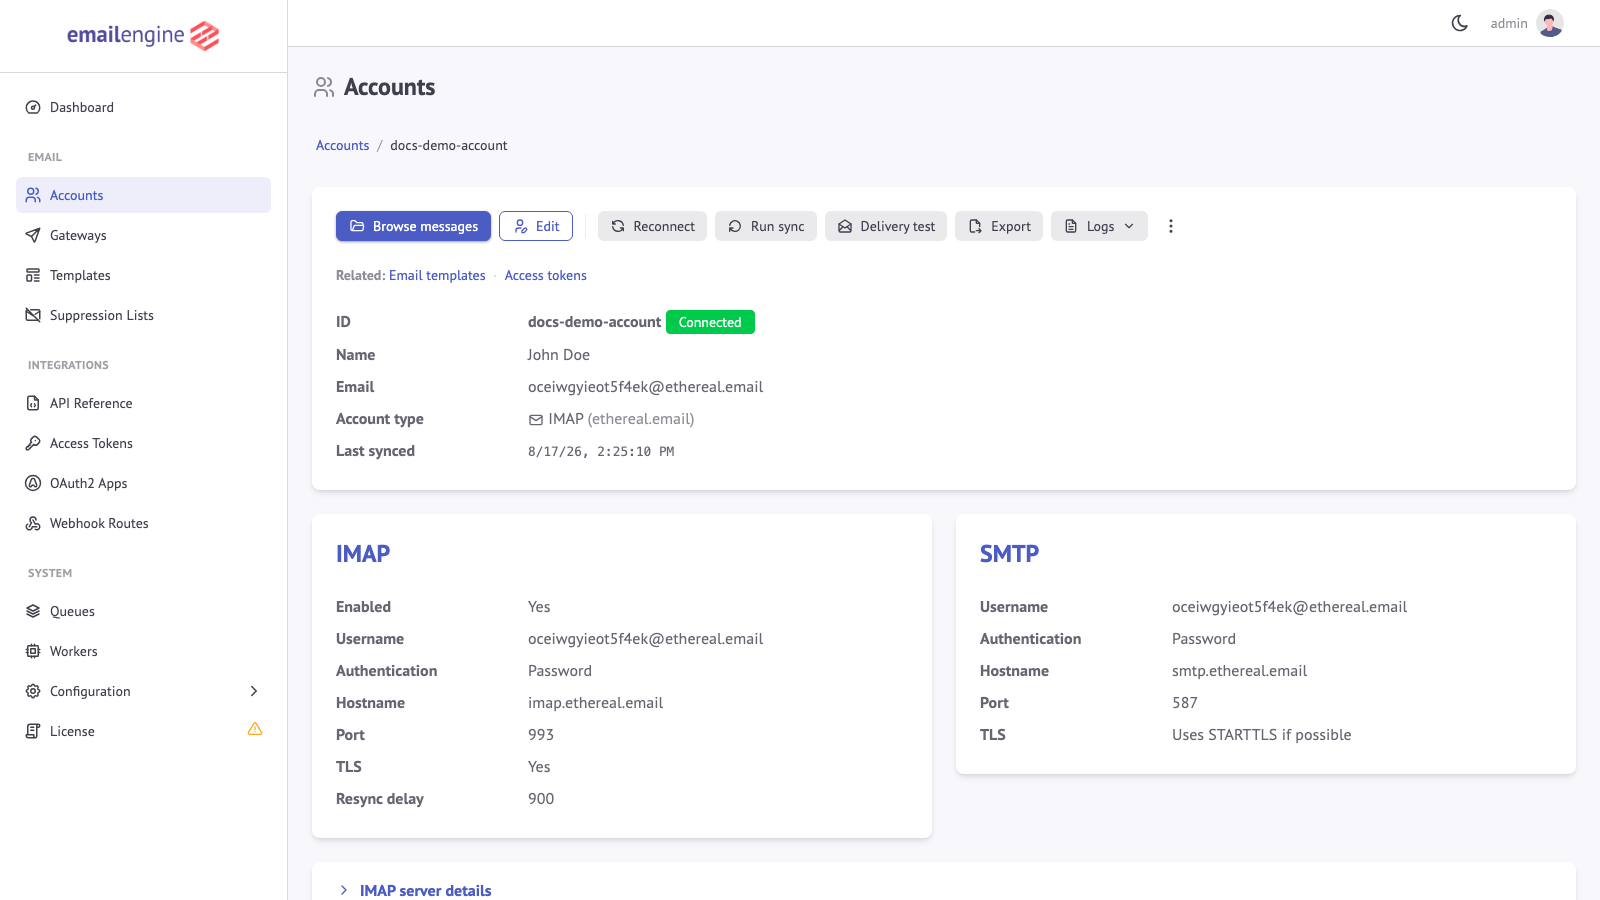
Task: Click the OAuth2 Apps icon
Action: [33, 483]
